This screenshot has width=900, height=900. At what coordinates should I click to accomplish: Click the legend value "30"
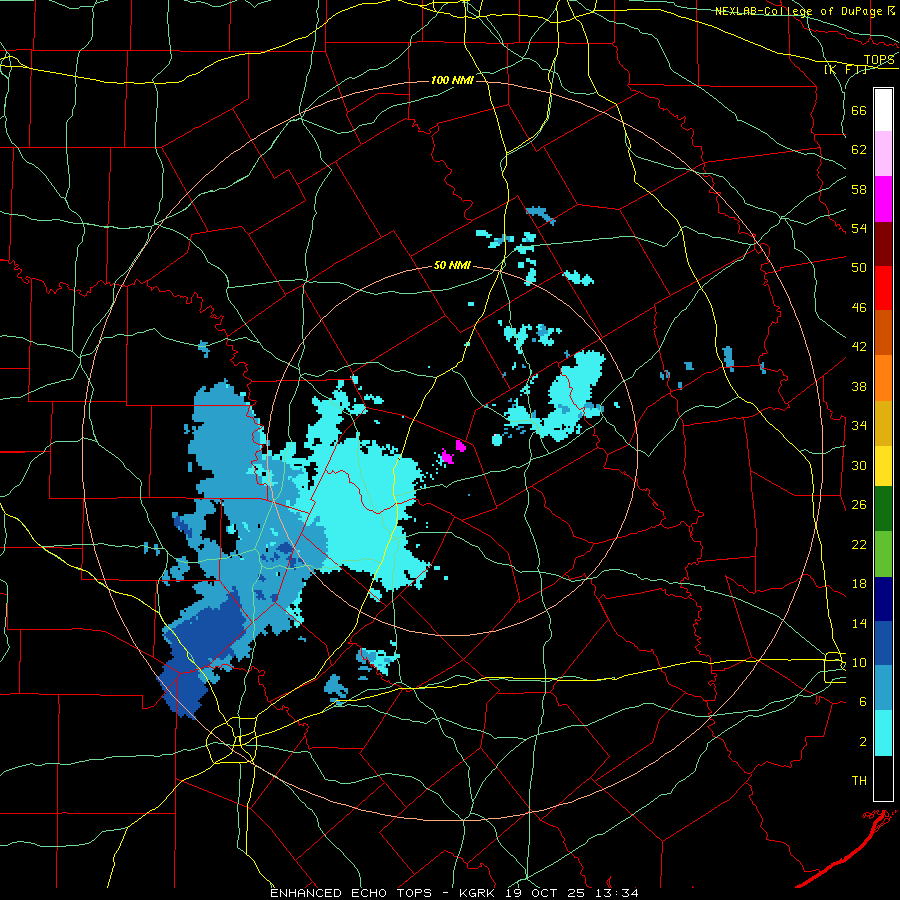pyautogui.click(x=859, y=465)
